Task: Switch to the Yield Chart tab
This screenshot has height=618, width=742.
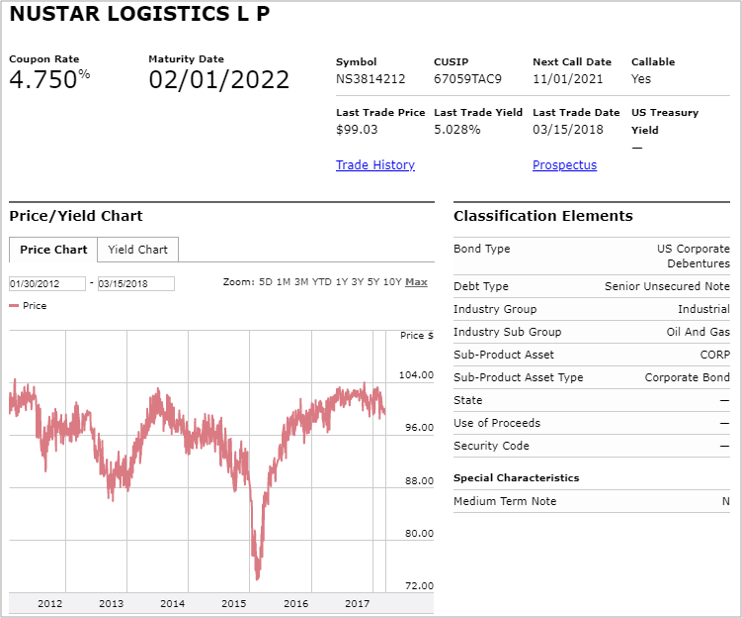Action: [138, 249]
